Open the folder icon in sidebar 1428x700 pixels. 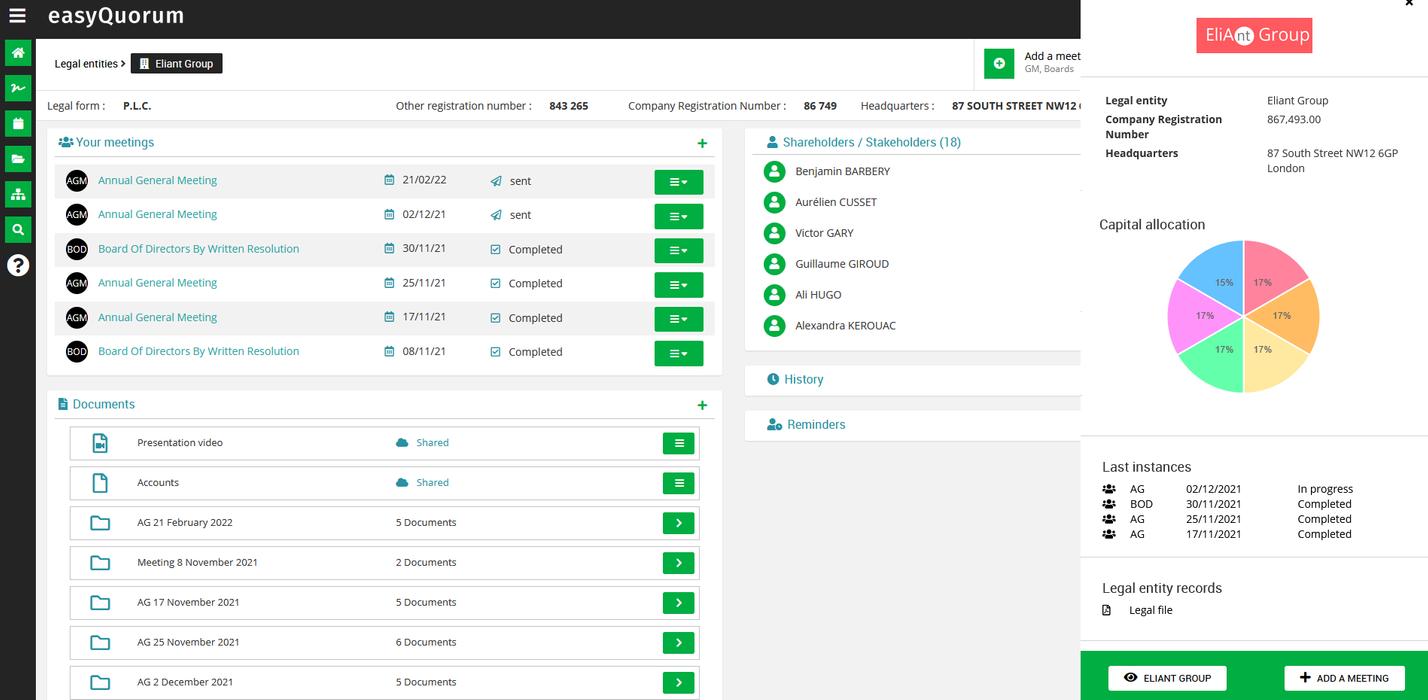coord(18,159)
